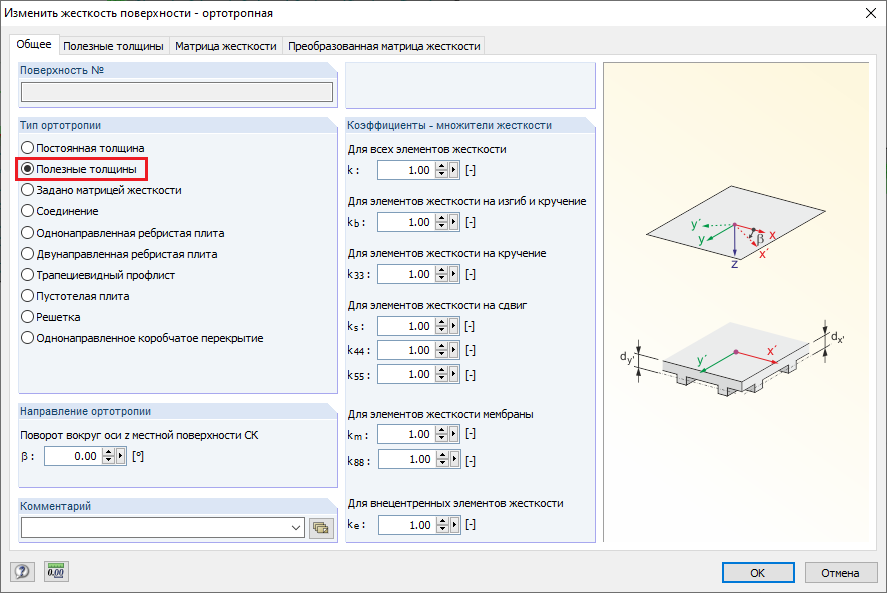Image resolution: width=887 pixels, height=593 pixels.
Task: Click the k44 value field
Action: click(406, 350)
